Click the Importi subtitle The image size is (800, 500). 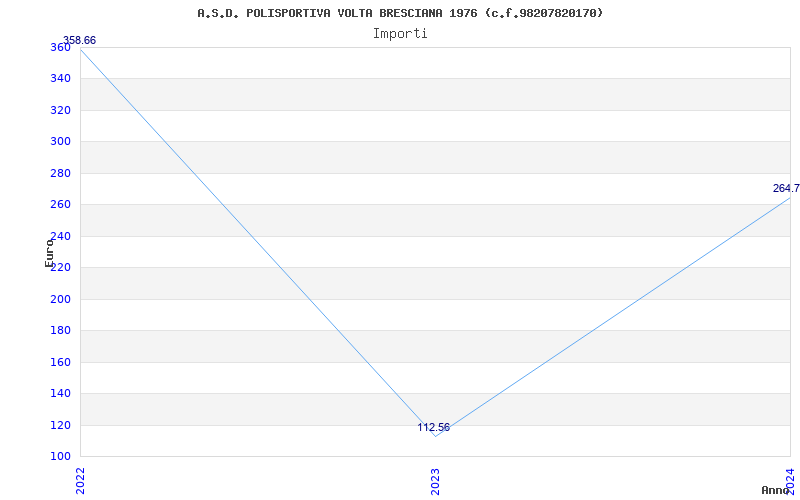point(400,34)
